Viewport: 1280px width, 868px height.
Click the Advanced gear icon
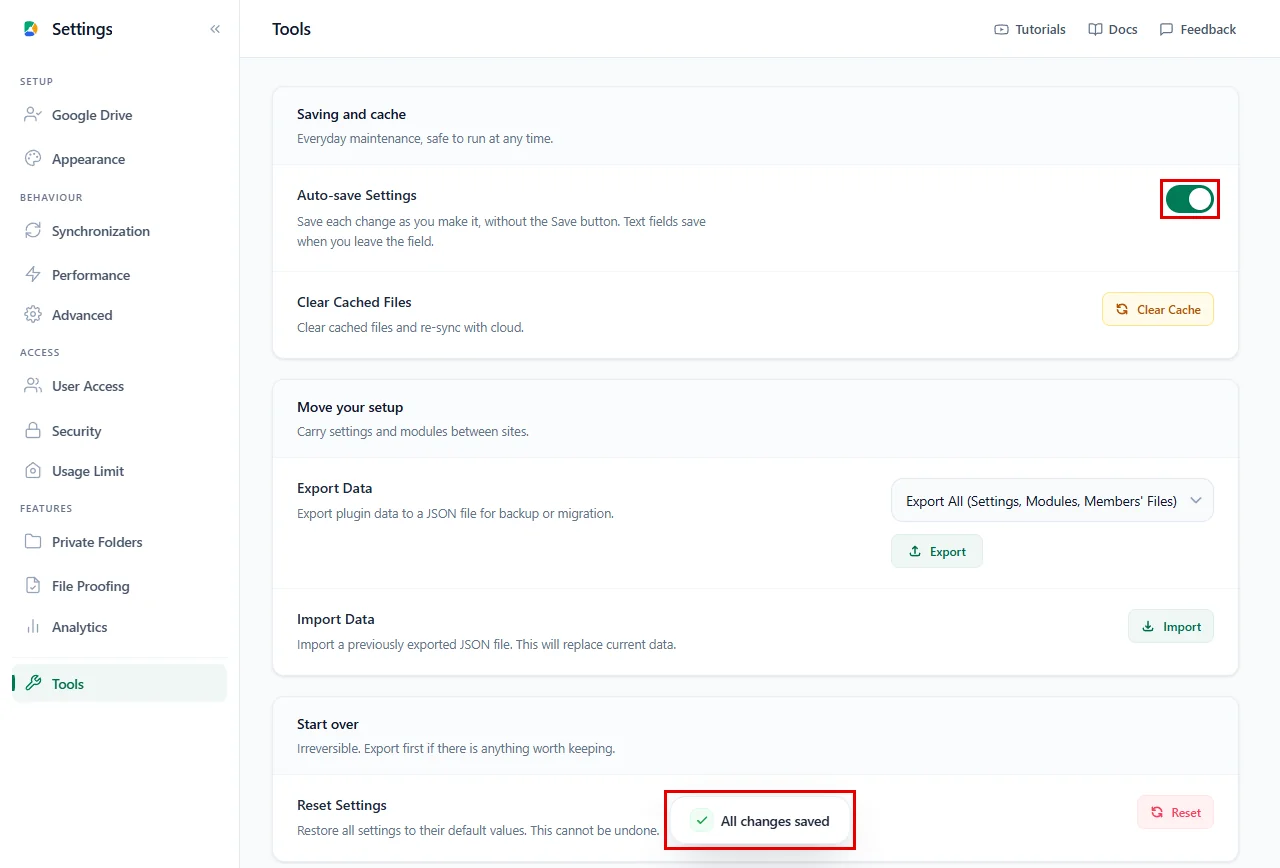click(33, 315)
